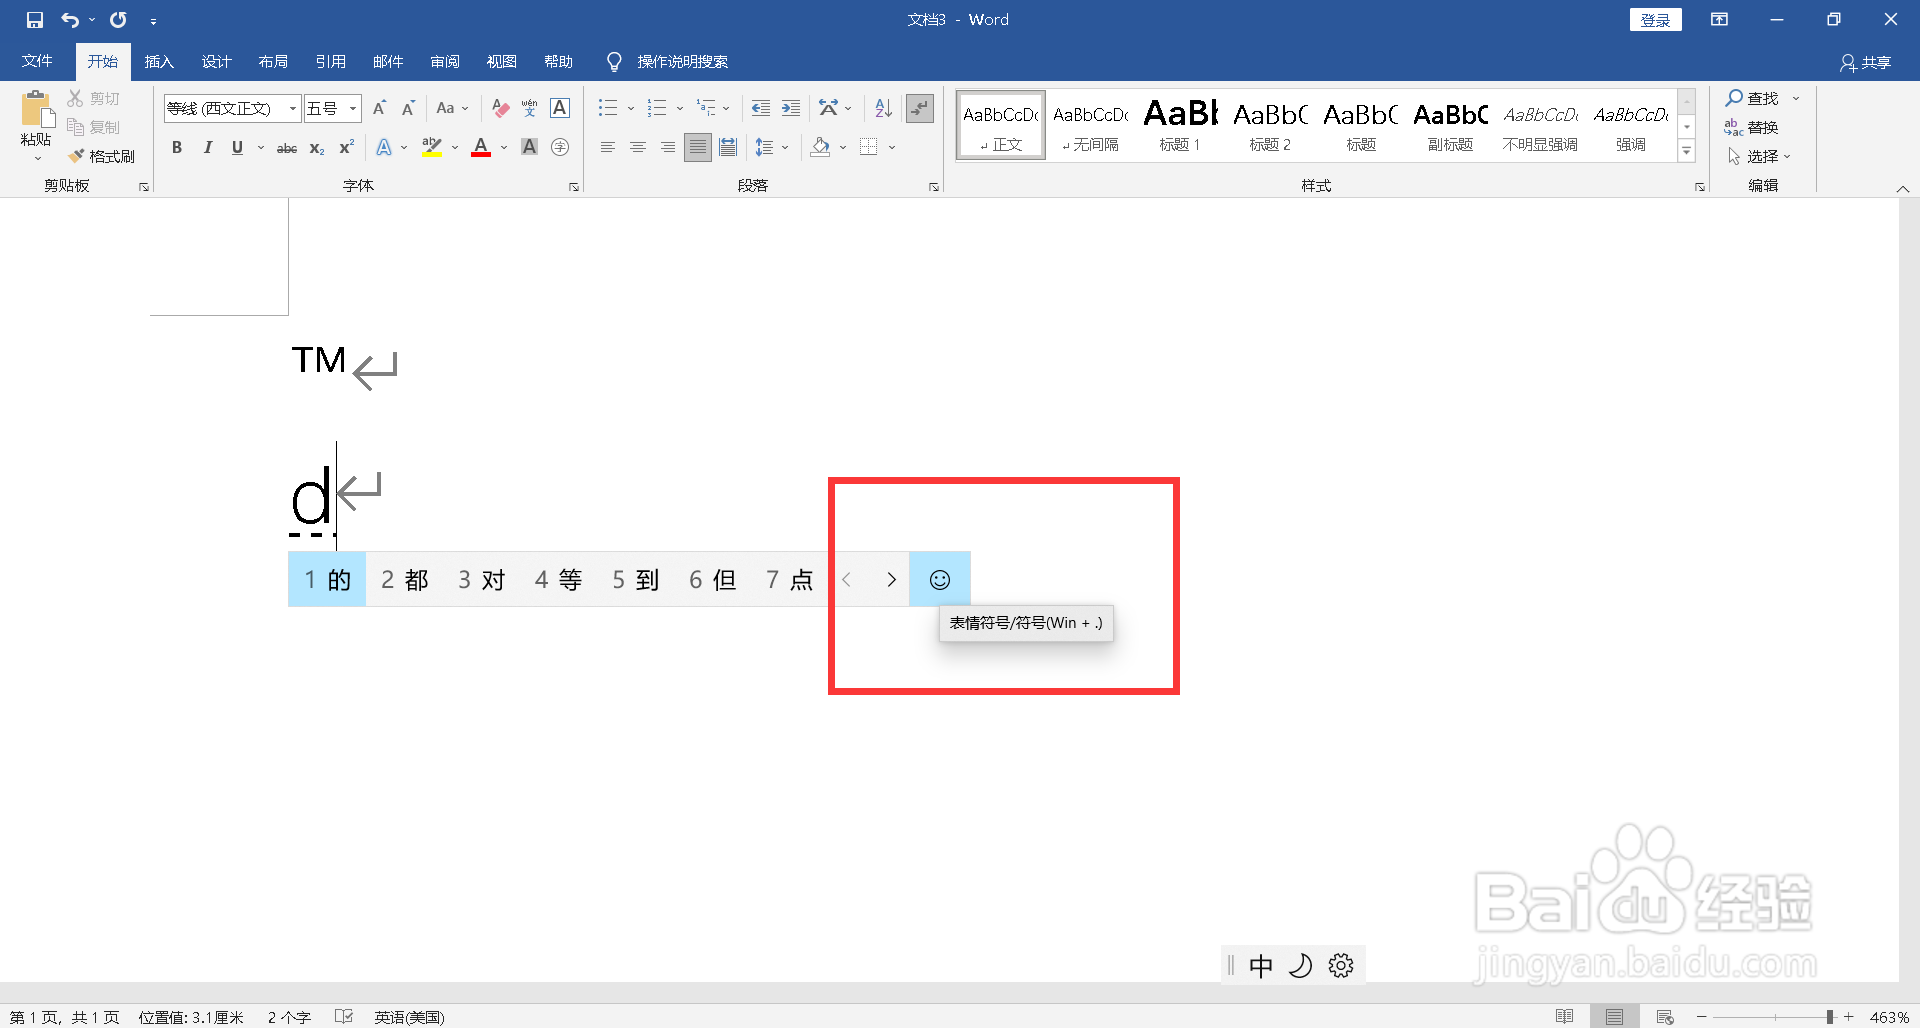This screenshot has width=1920, height=1028.
Task: Select the Format Painter tool
Action: pyautogui.click(x=101, y=156)
